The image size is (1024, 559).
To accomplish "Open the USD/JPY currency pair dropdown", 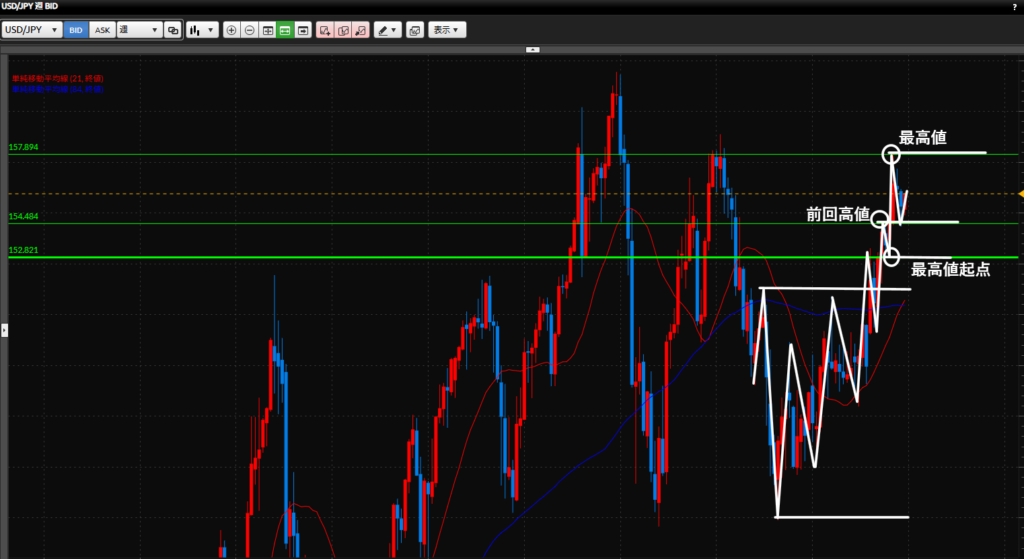I will (32, 30).
